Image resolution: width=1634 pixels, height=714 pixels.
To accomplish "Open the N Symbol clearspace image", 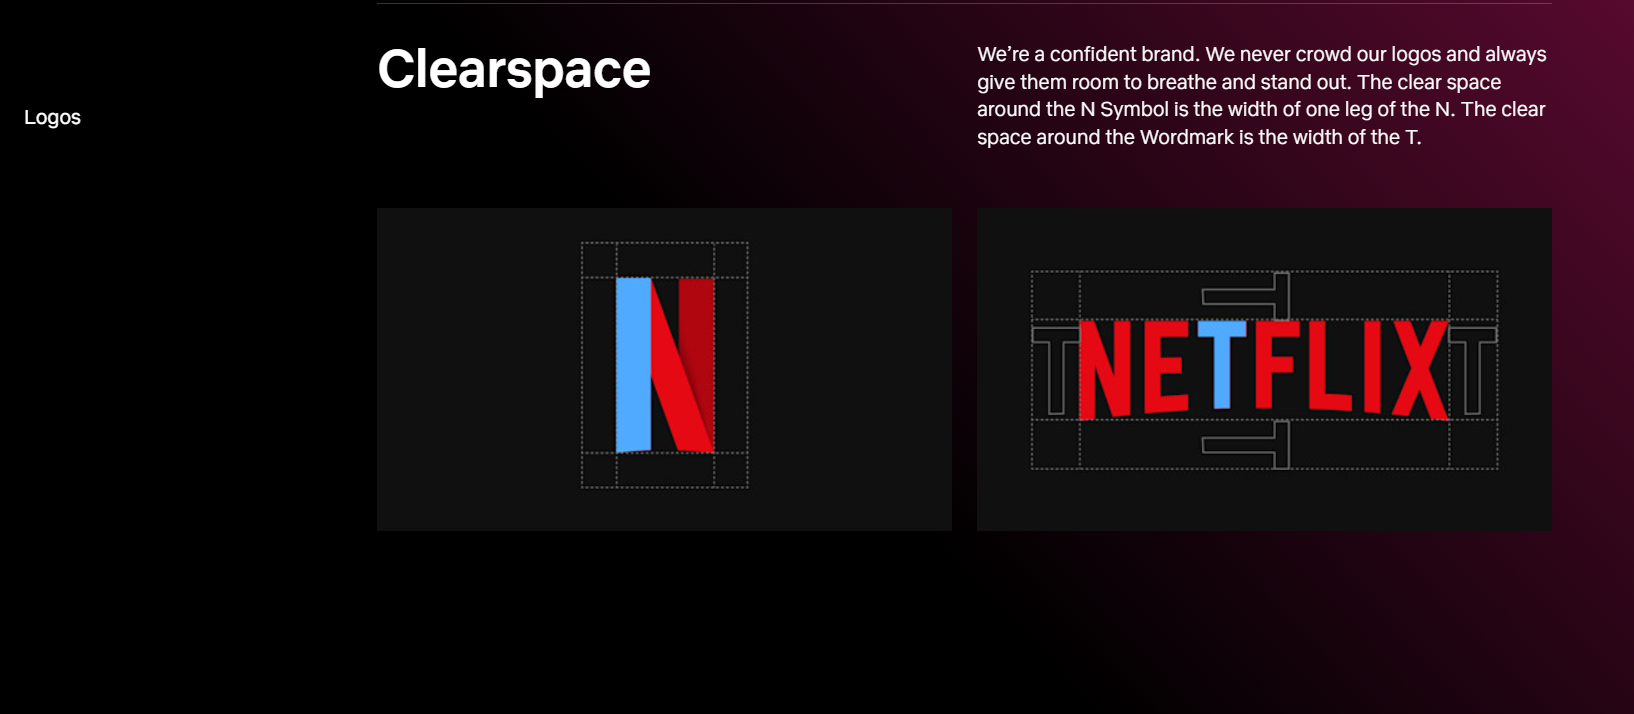I will pyautogui.click(x=664, y=369).
